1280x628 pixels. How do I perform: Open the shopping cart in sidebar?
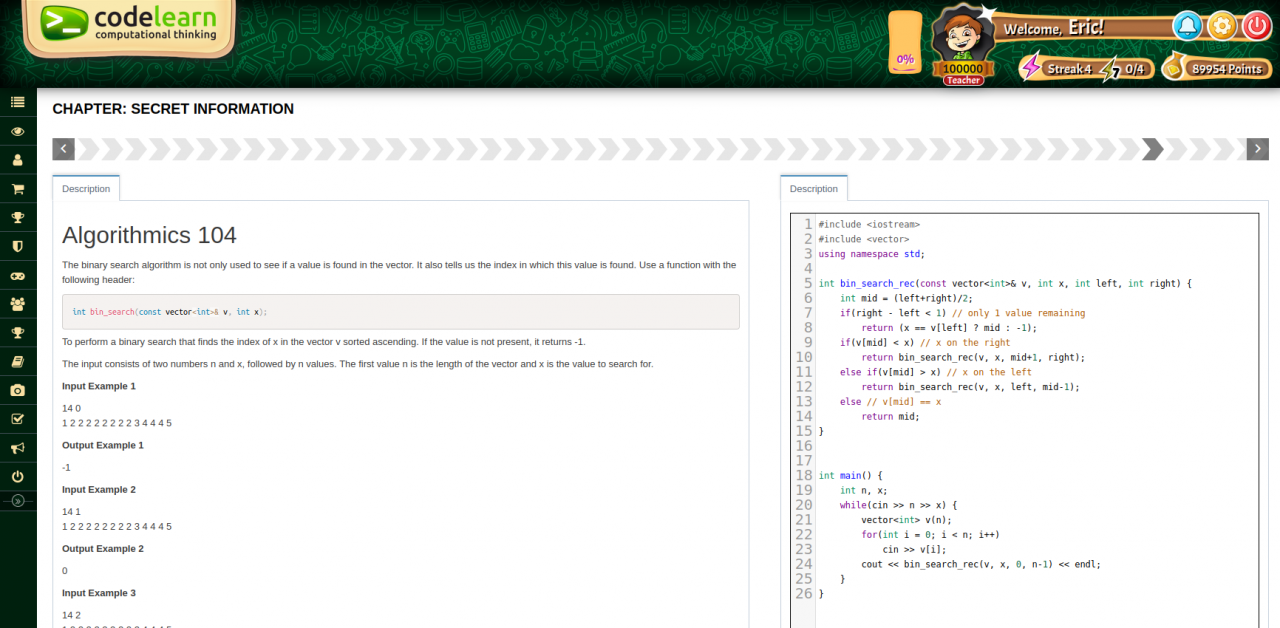coord(17,189)
